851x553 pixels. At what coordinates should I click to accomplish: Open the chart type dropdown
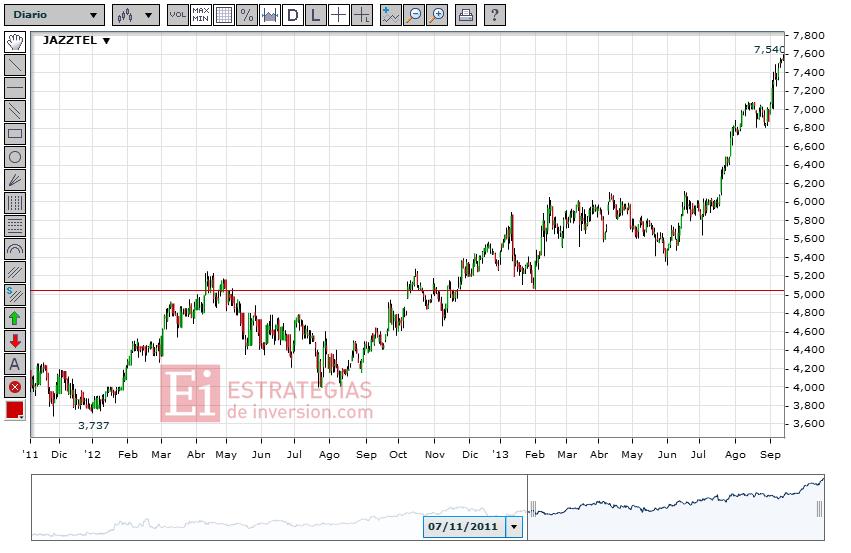(136, 15)
